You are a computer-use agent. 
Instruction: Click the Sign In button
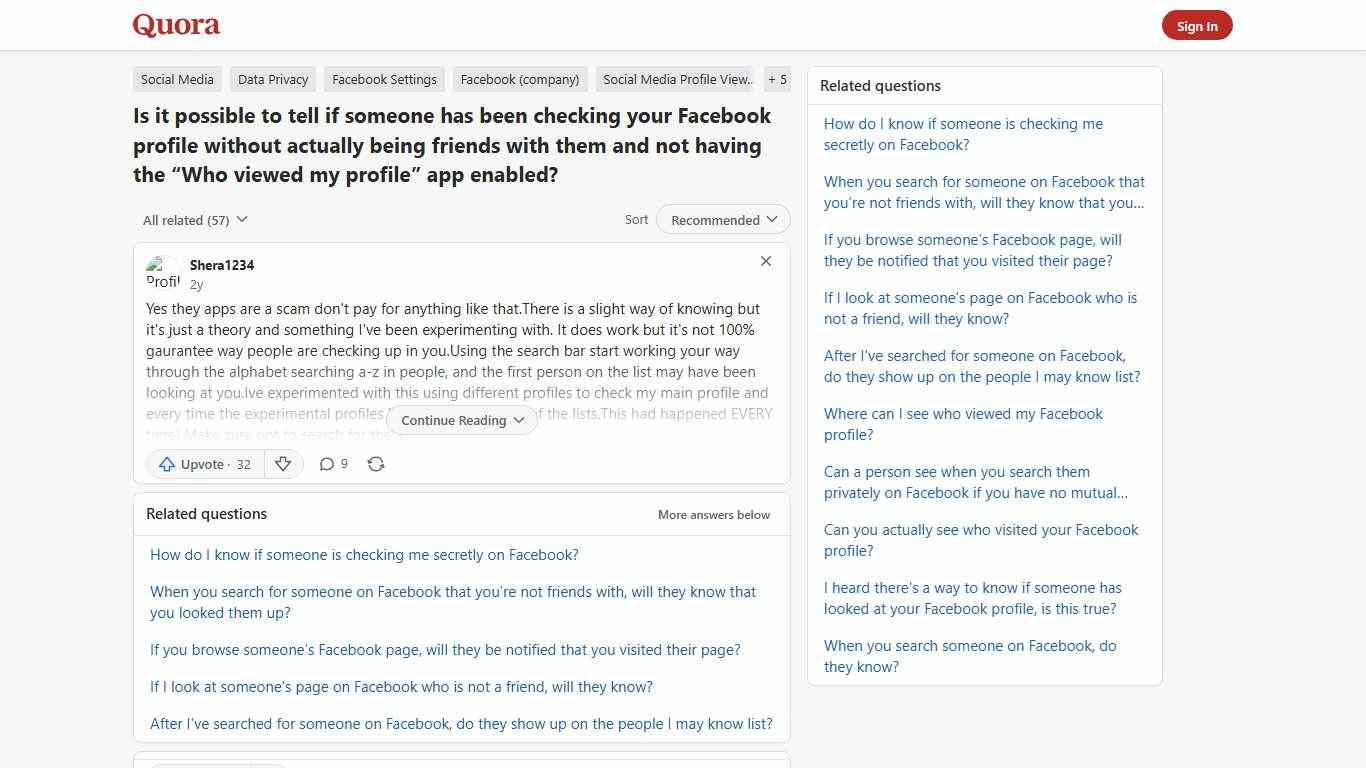pos(1197,26)
